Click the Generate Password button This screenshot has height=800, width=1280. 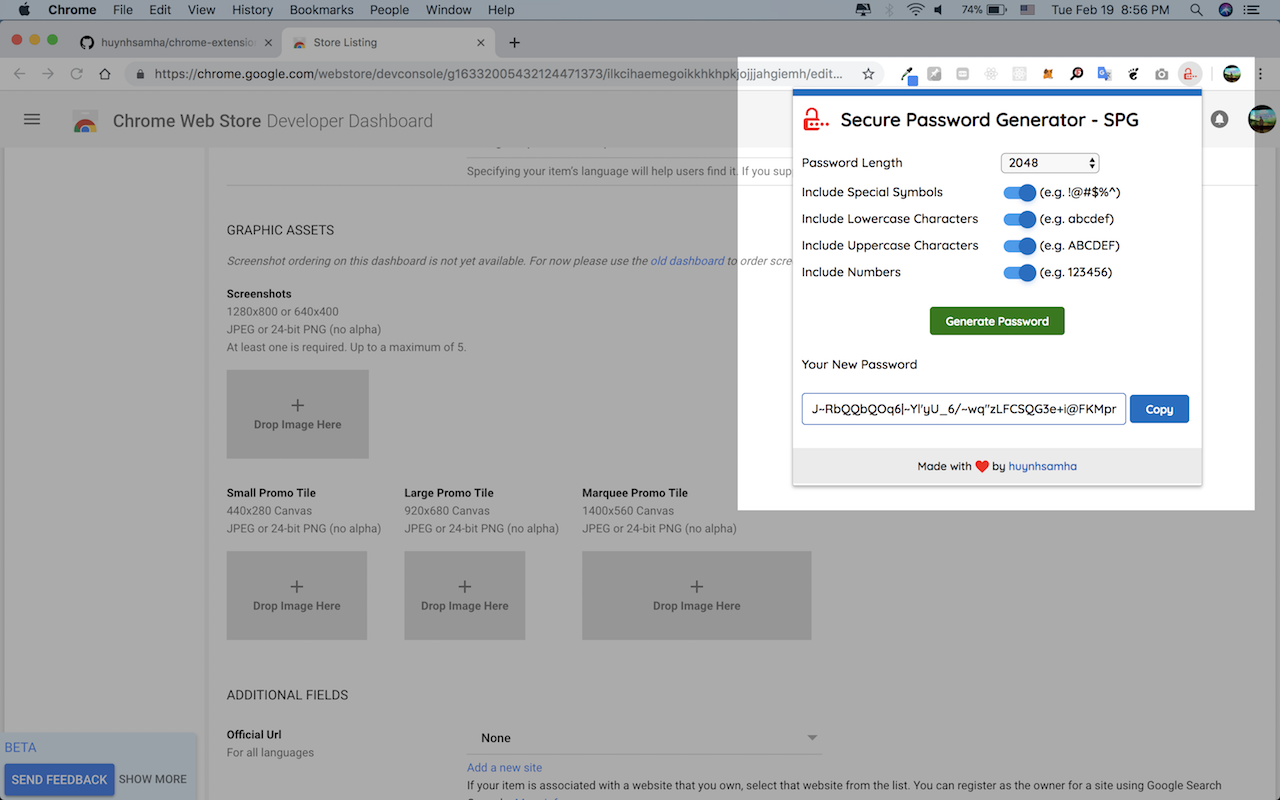[997, 321]
